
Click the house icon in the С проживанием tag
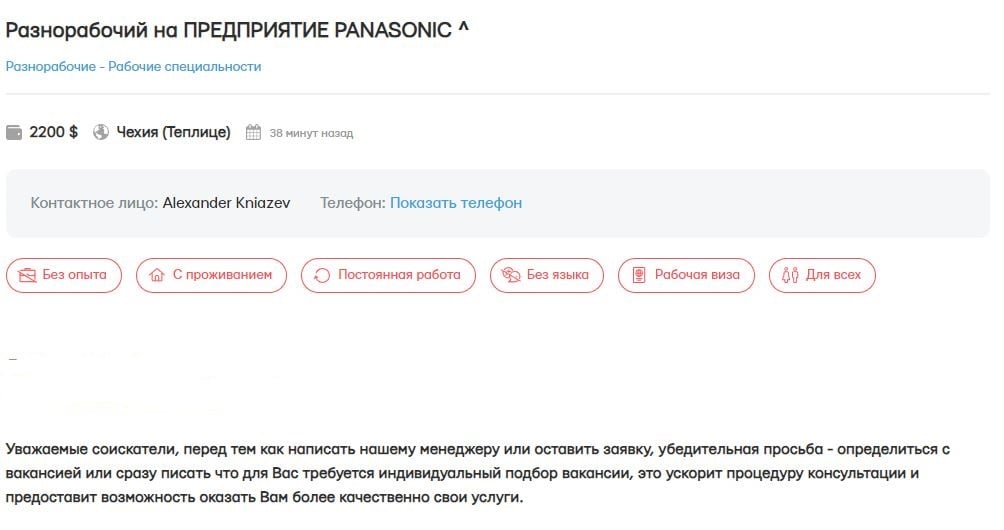(x=156, y=275)
